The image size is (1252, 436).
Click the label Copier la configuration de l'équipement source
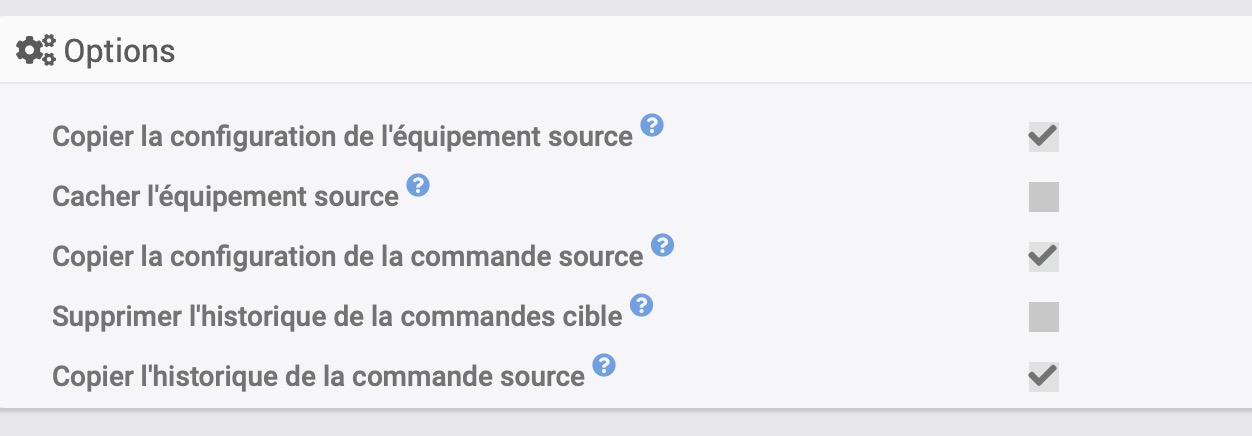pos(342,137)
